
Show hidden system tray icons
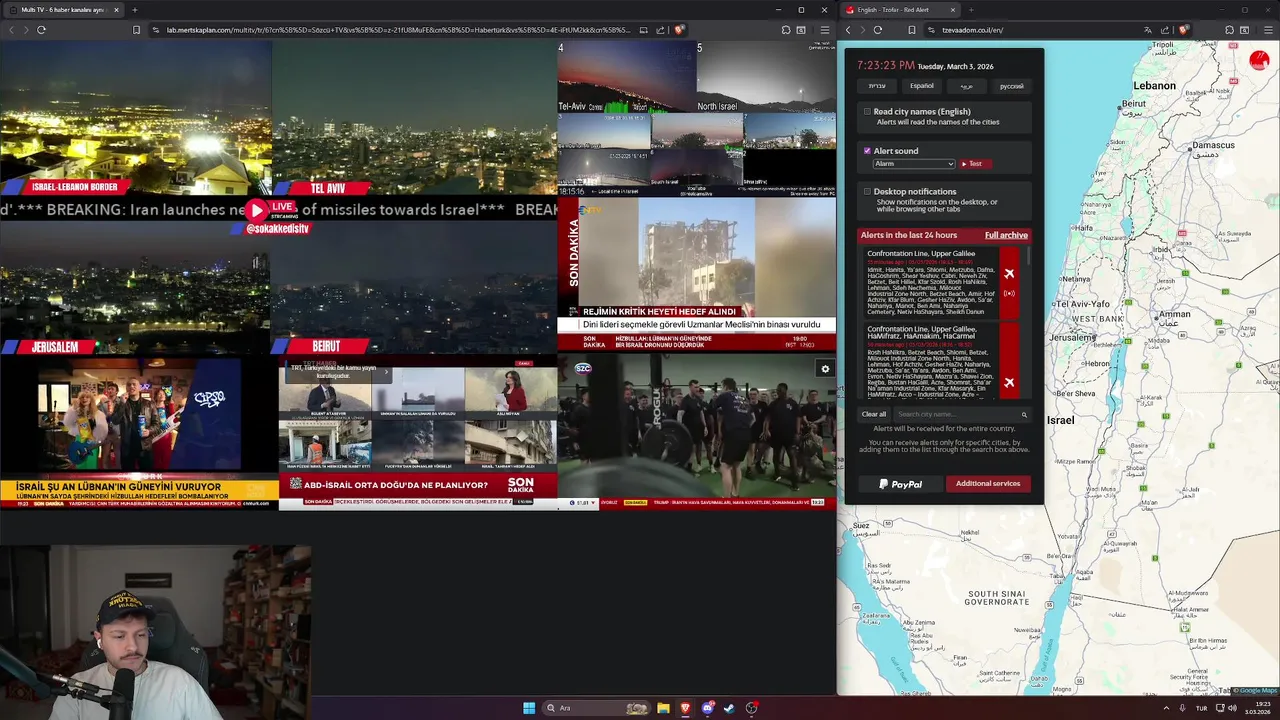coord(1166,708)
